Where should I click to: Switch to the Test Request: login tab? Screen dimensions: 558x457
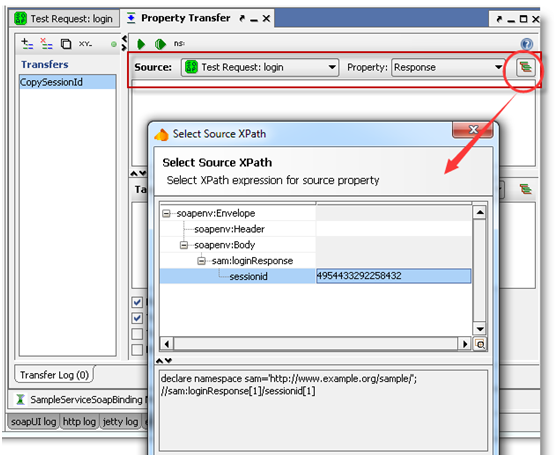click(x=63, y=19)
